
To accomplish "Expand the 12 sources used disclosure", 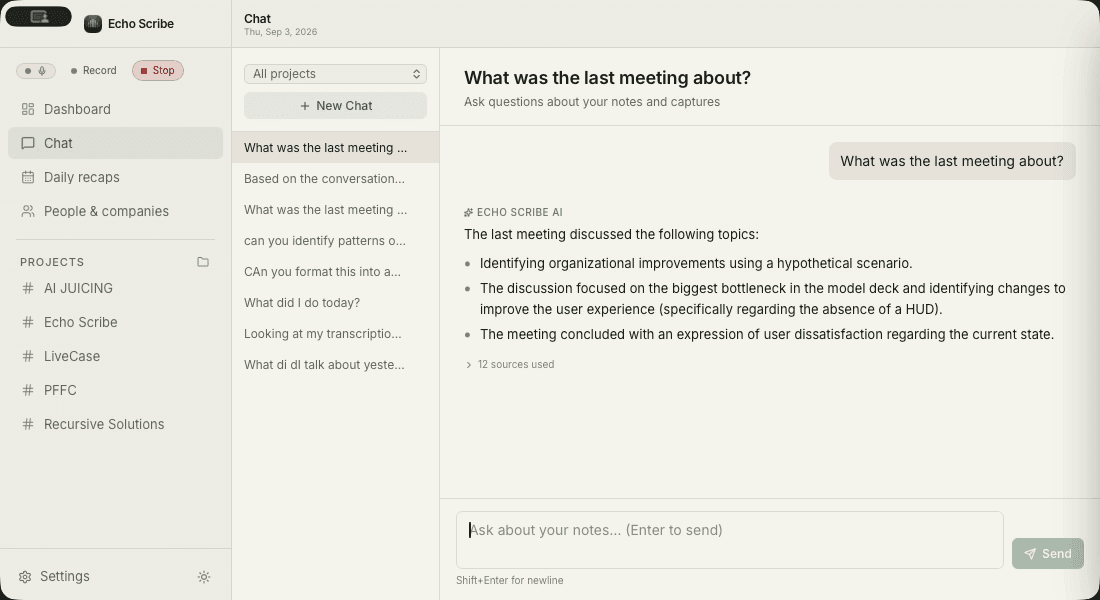I will [509, 364].
